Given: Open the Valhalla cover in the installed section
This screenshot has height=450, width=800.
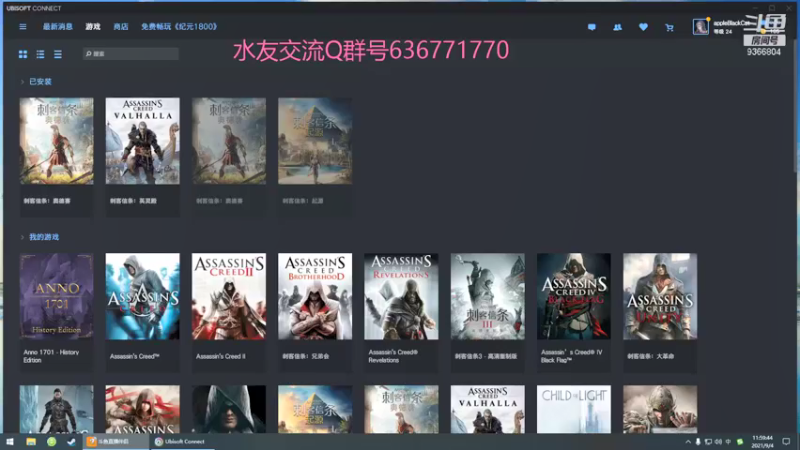Looking at the screenshot, I should pos(143,141).
